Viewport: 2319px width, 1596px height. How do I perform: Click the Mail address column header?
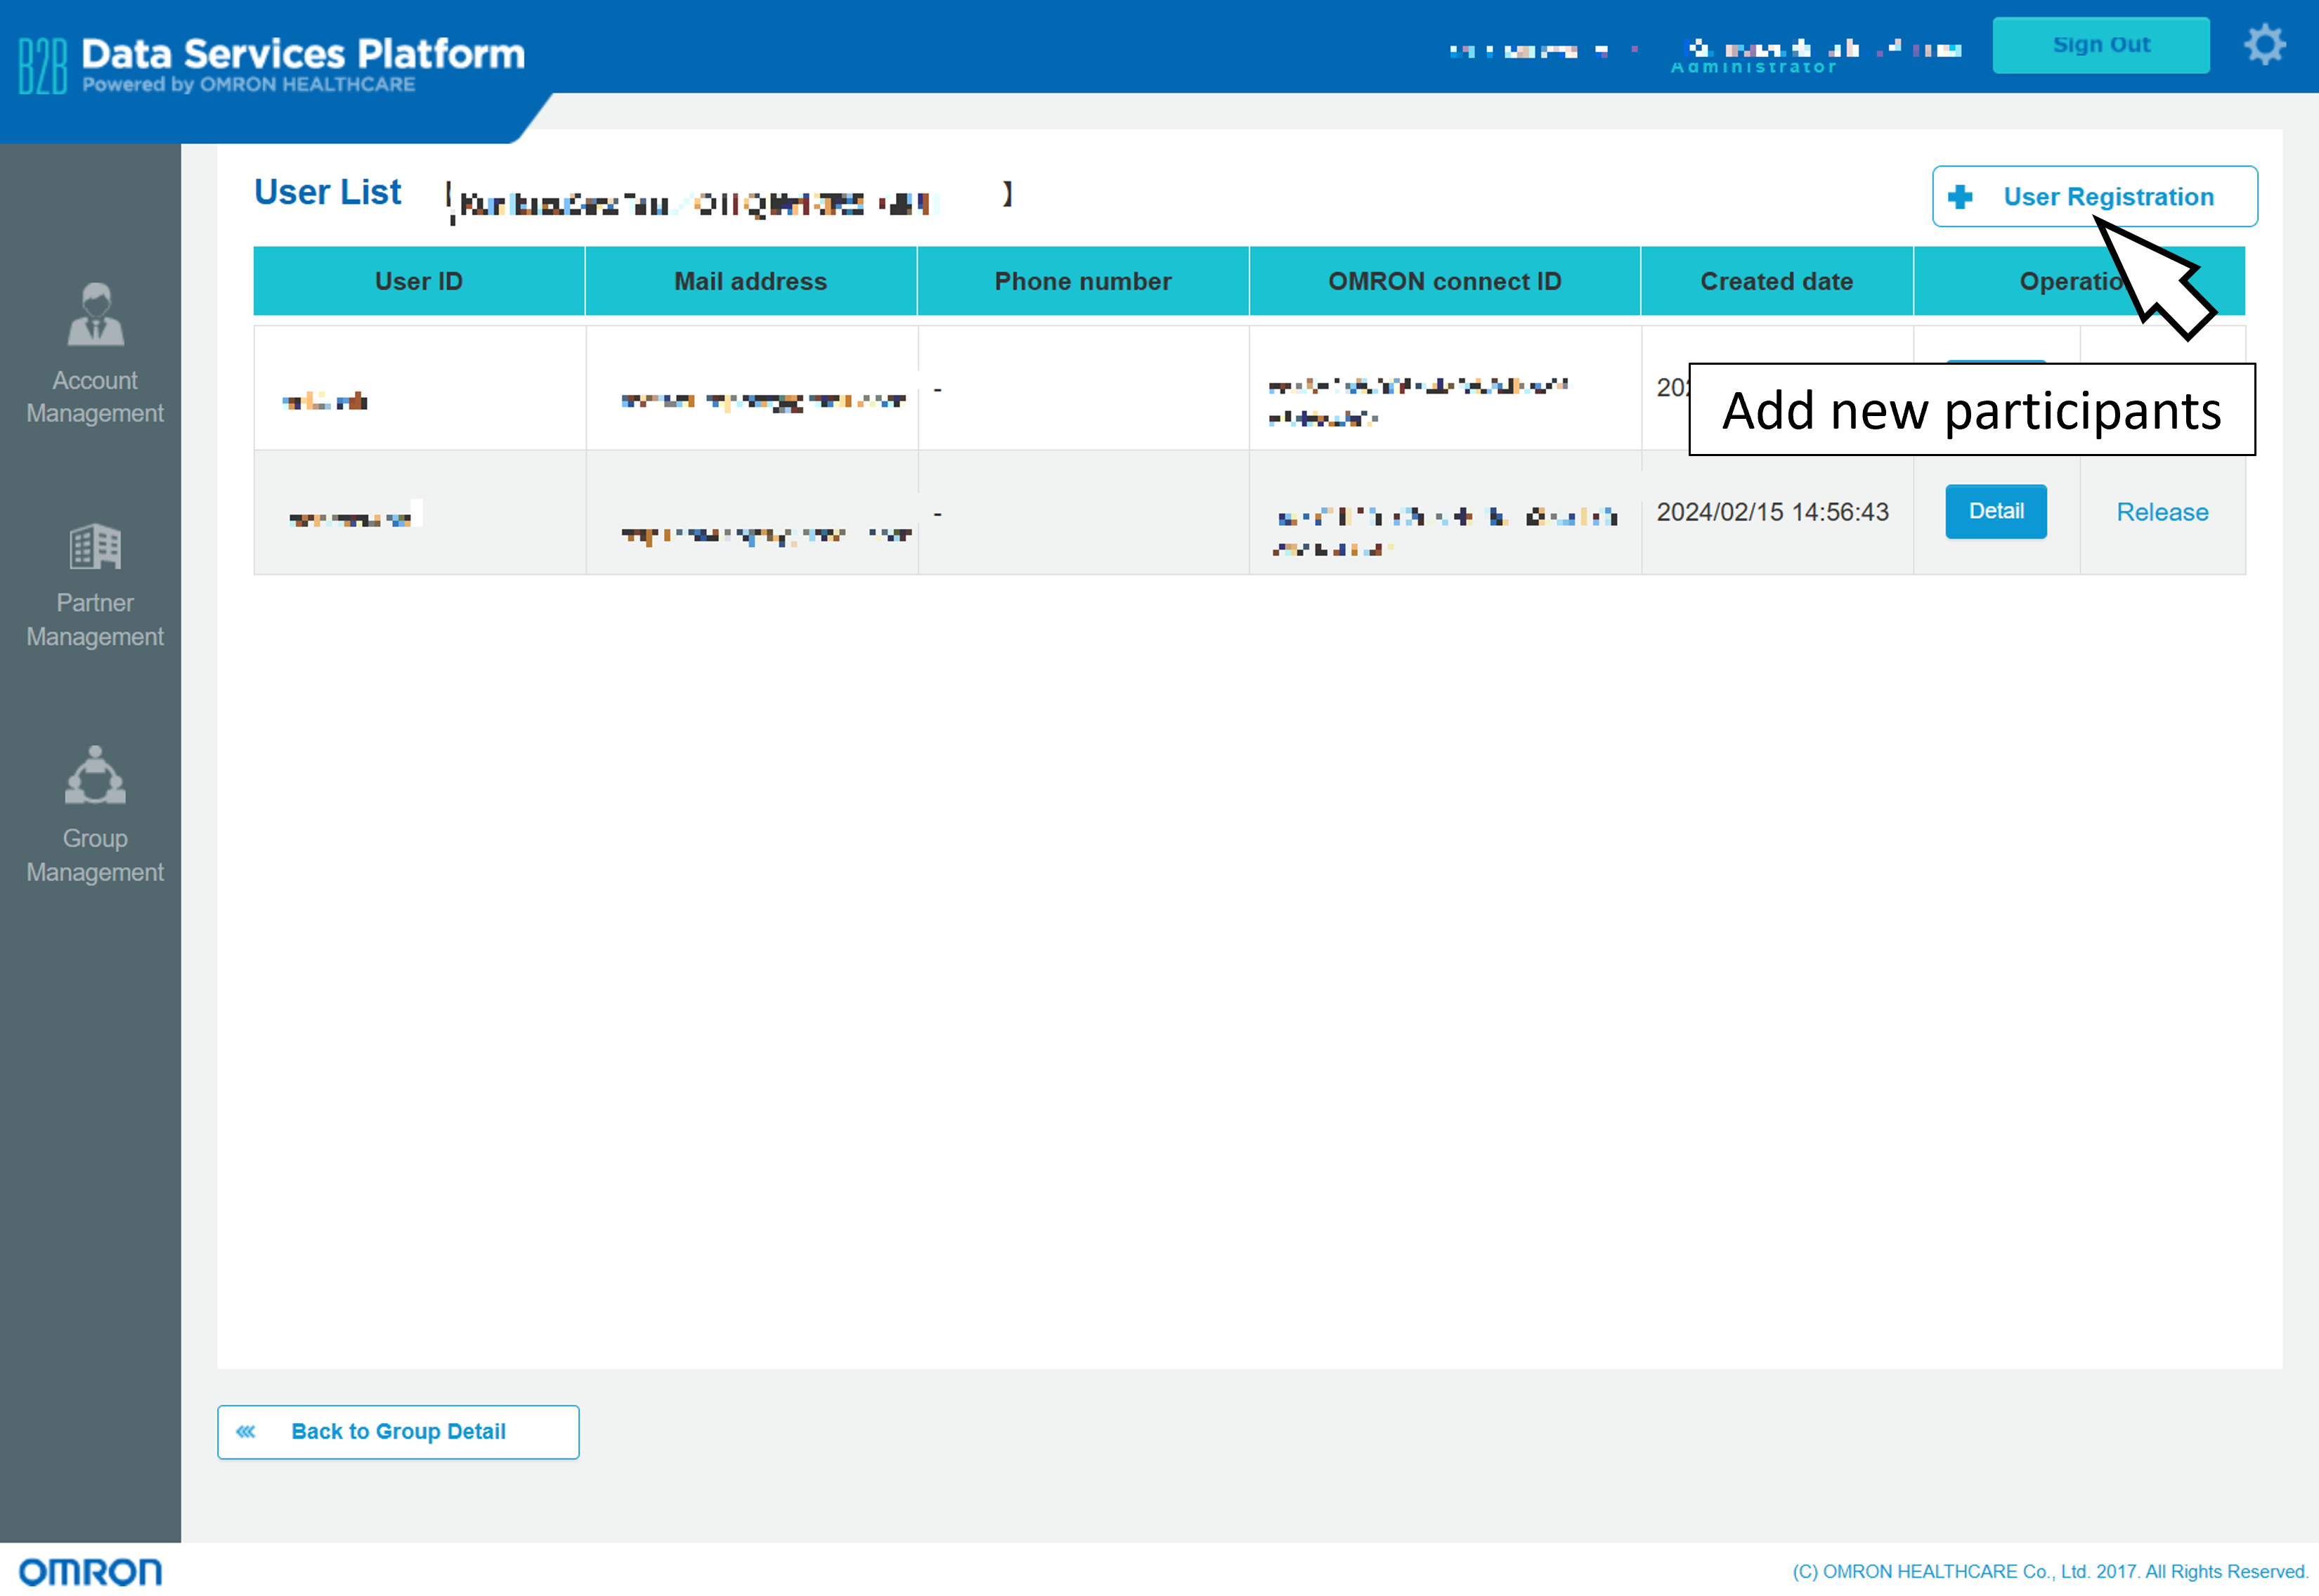click(x=750, y=281)
